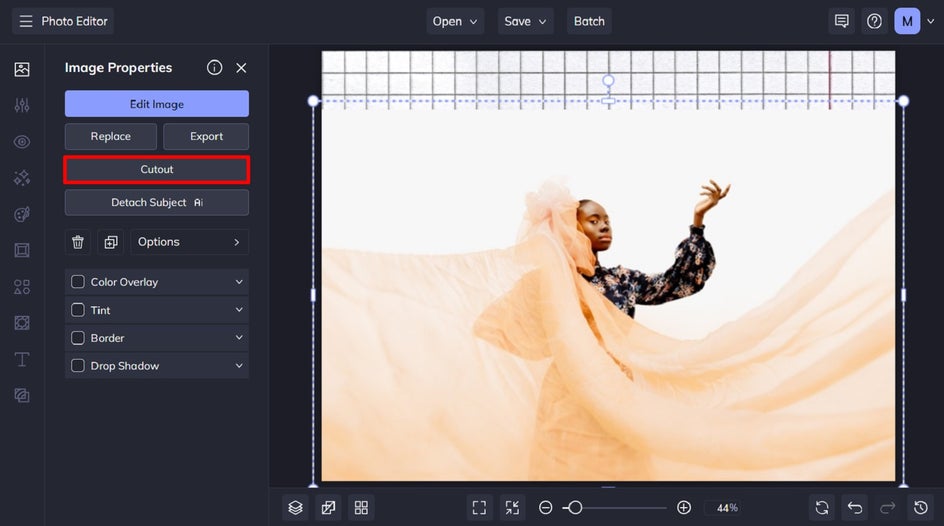Open the Text tool in sidebar
The image size is (944, 526).
pyautogui.click(x=22, y=359)
